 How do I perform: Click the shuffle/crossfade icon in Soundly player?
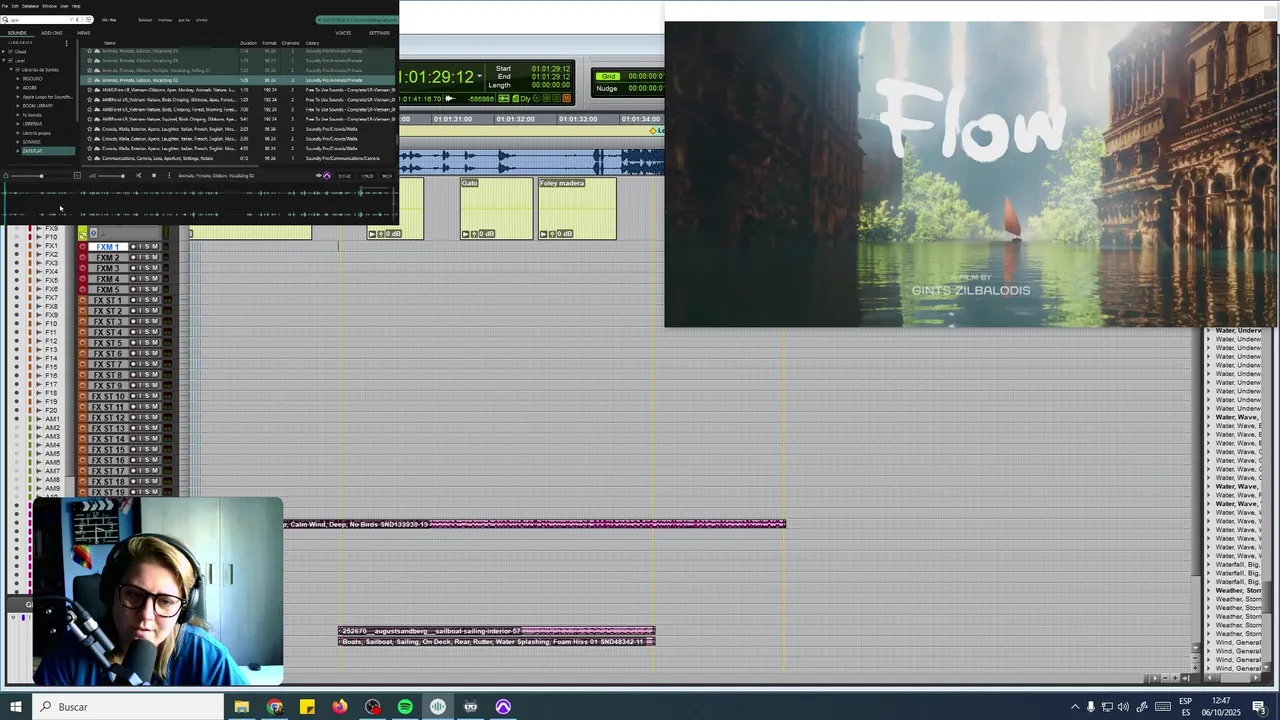click(139, 176)
